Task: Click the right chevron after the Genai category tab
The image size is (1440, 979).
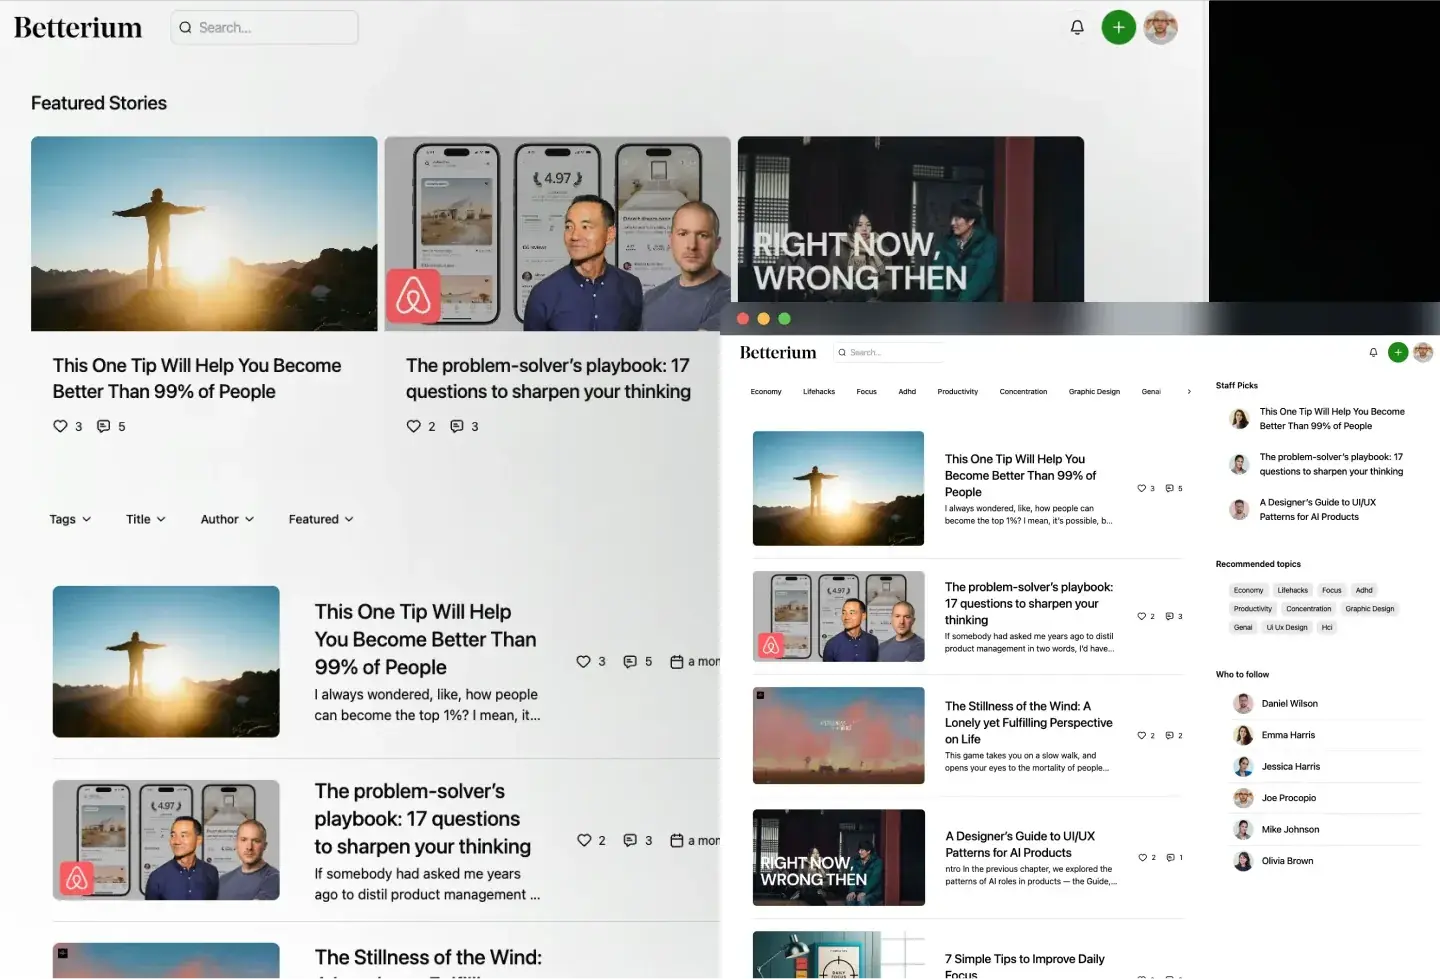Action: pyautogui.click(x=1189, y=392)
